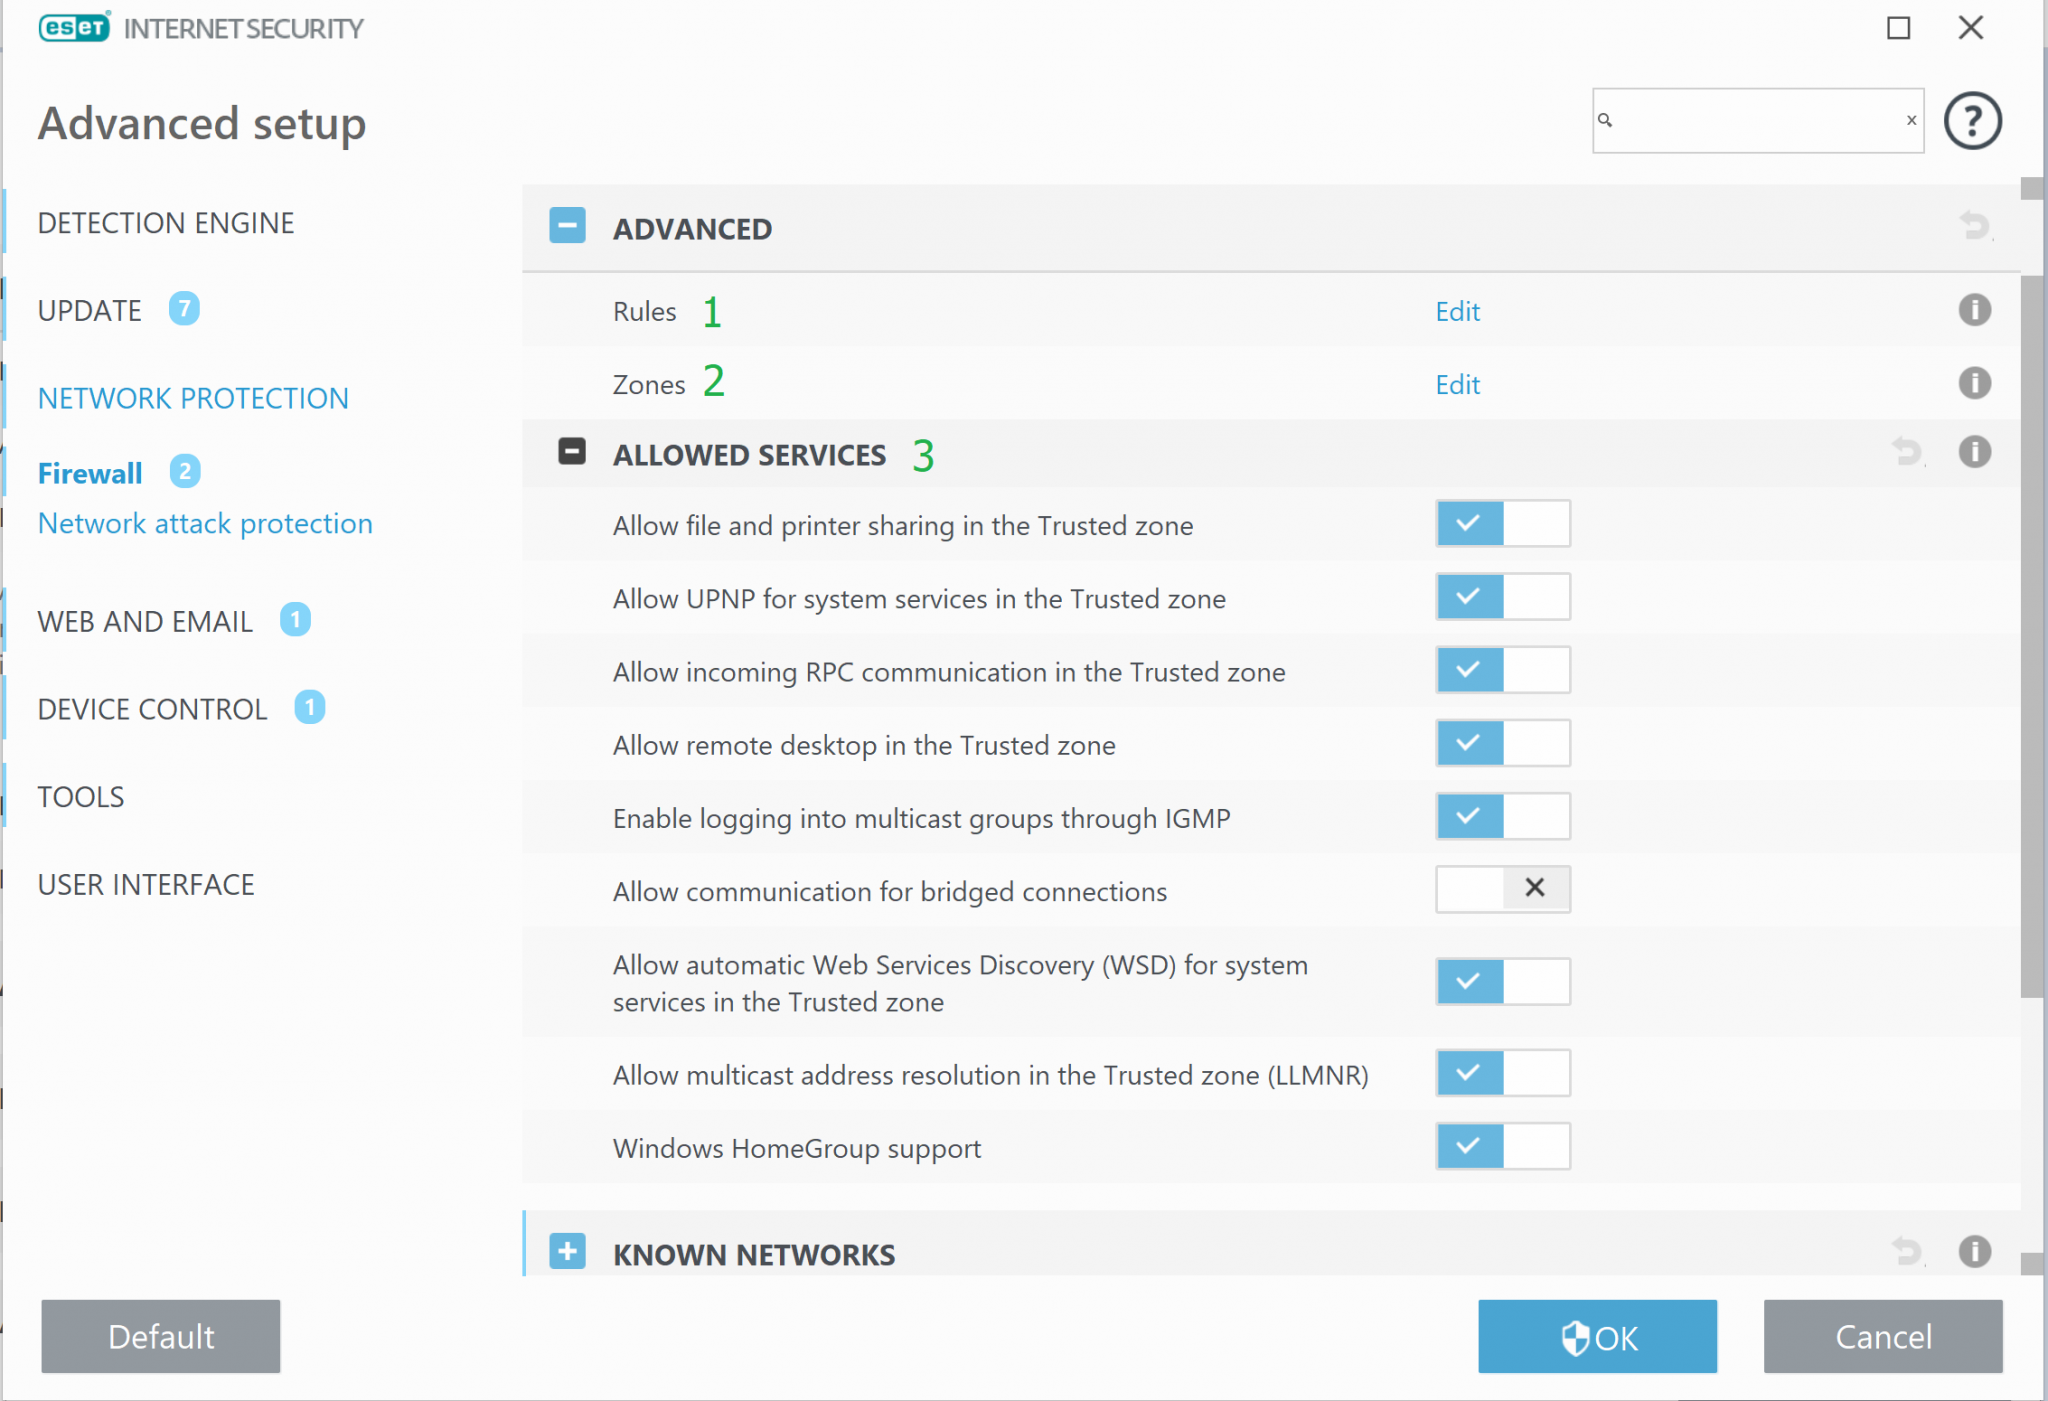This screenshot has width=2048, height=1401.
Task: Click the OK button
Action: click(1597, 1336)
